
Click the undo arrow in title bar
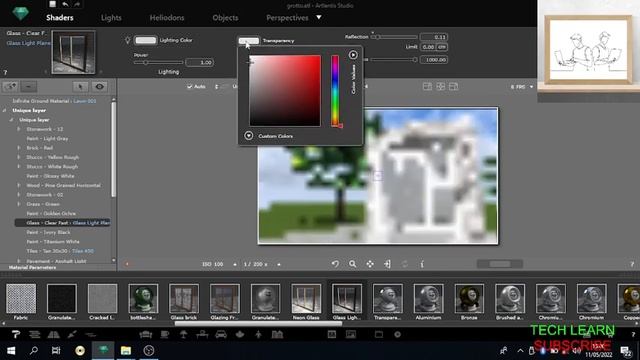(x=65, y=4)
